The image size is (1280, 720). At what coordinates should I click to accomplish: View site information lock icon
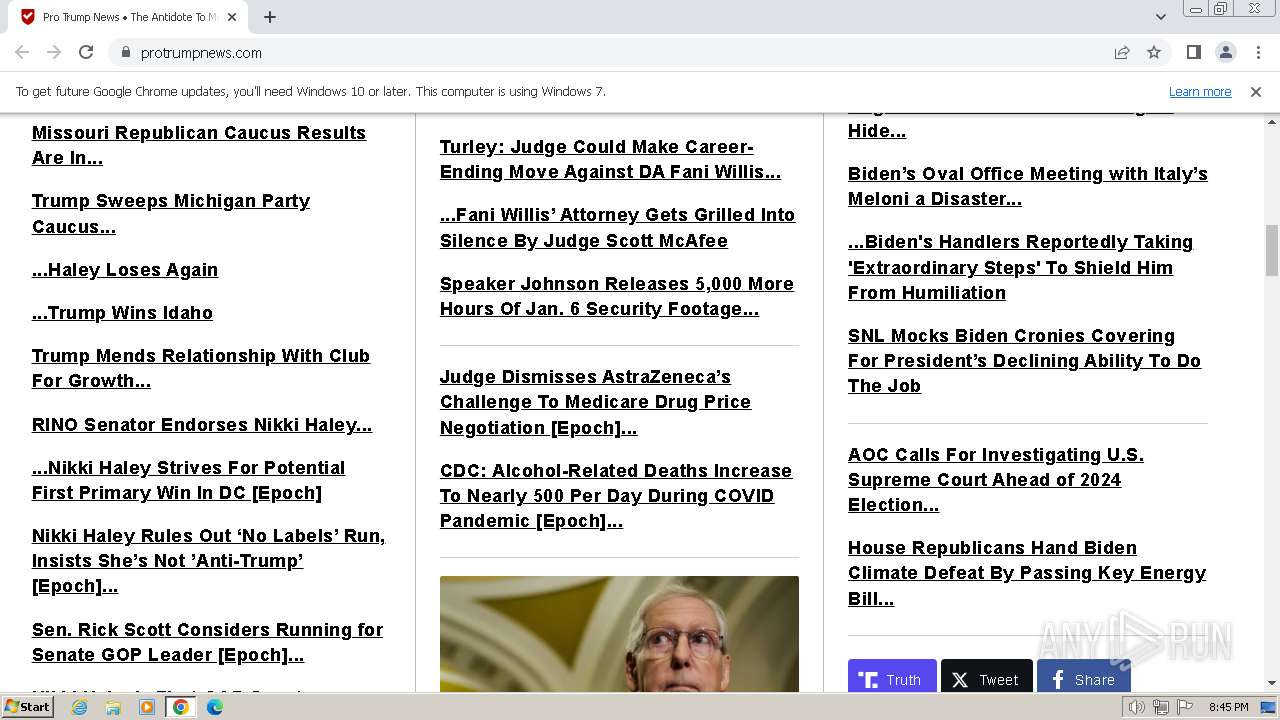[126, 52]
